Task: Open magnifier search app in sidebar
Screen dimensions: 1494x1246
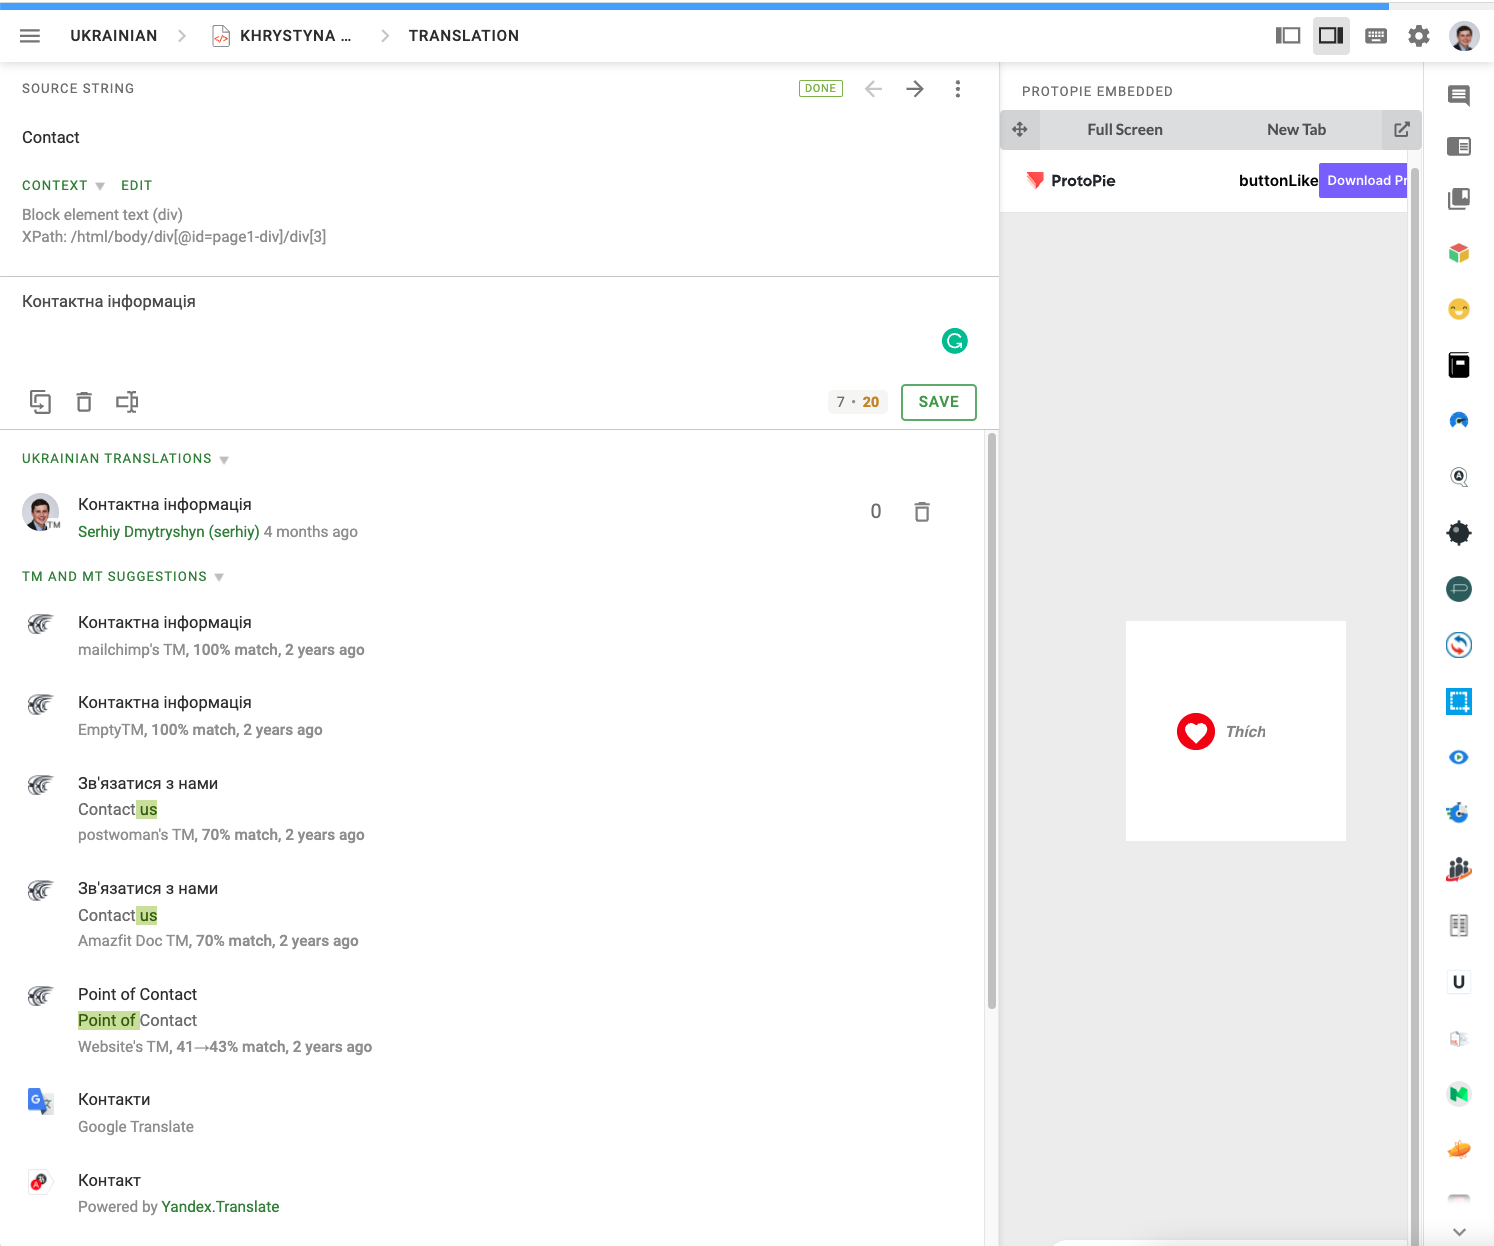Action: [1459, 477]
